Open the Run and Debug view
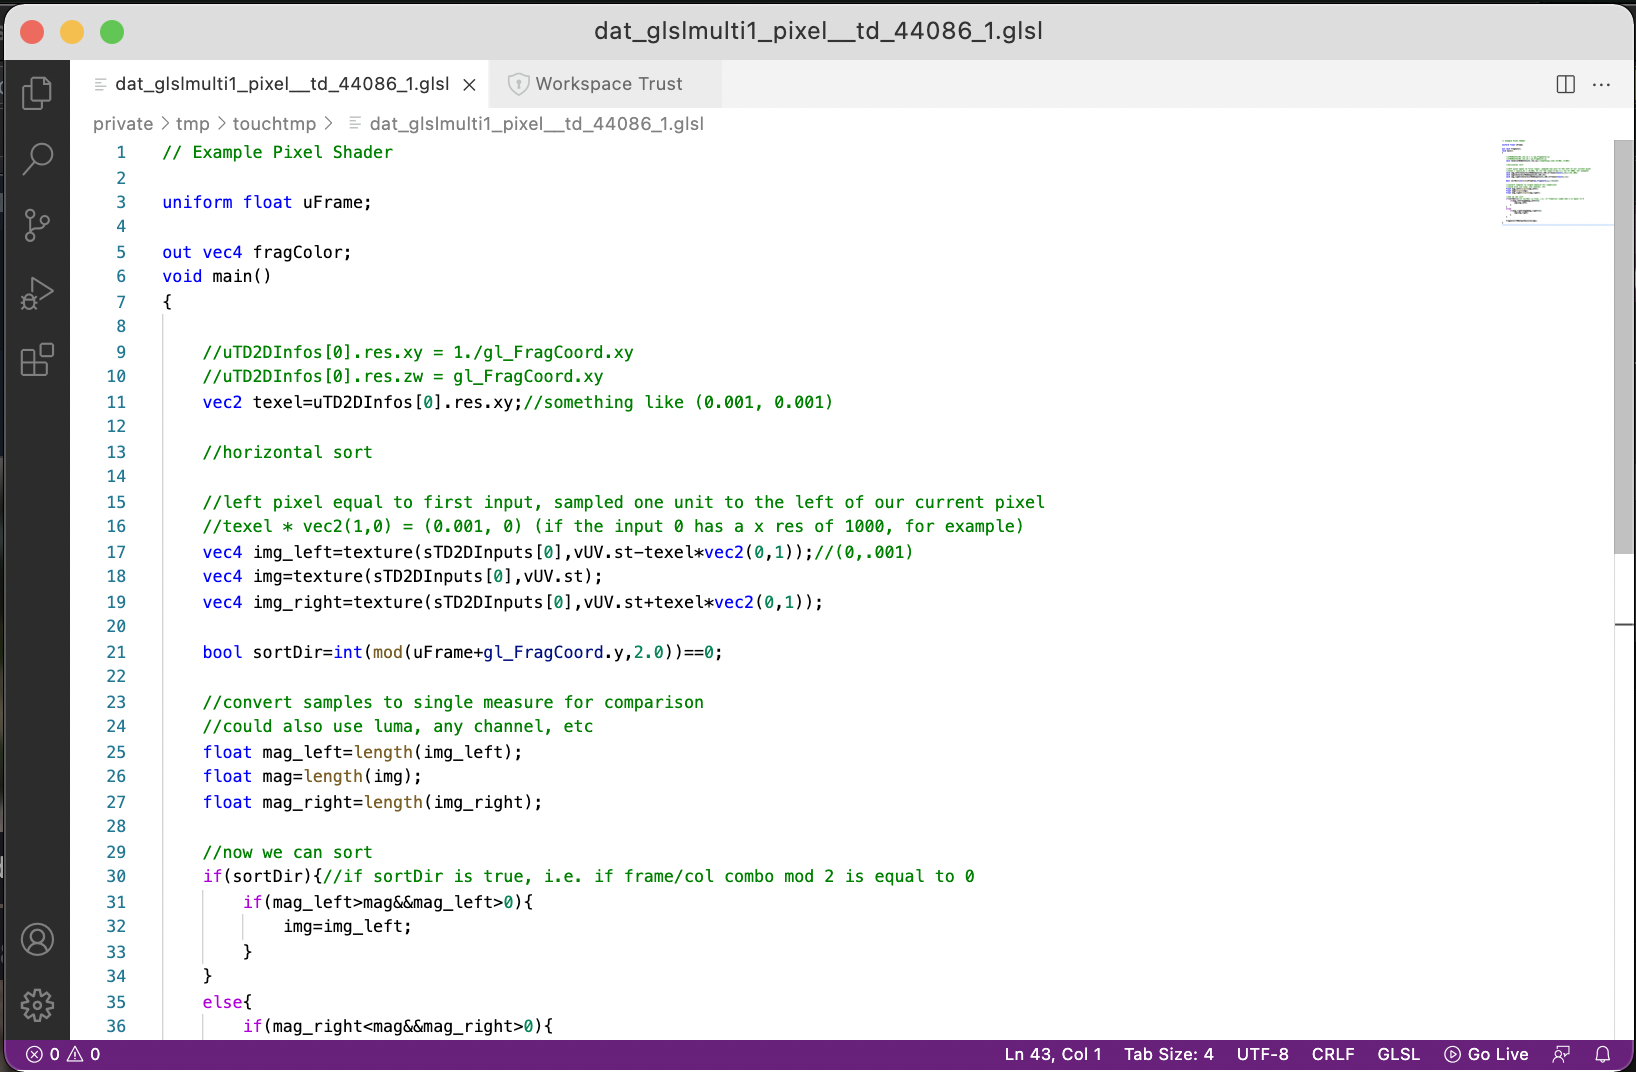 coord(37,293)
